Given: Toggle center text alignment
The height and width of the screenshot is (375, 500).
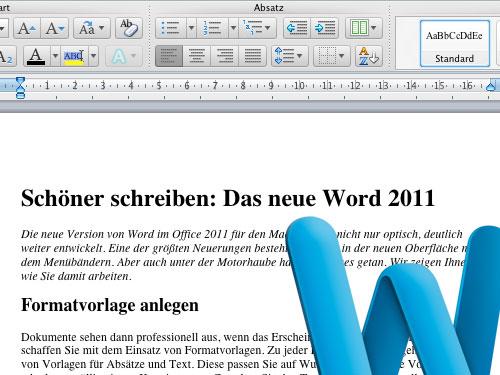Looking at the screenshot, I should point(197,56).
